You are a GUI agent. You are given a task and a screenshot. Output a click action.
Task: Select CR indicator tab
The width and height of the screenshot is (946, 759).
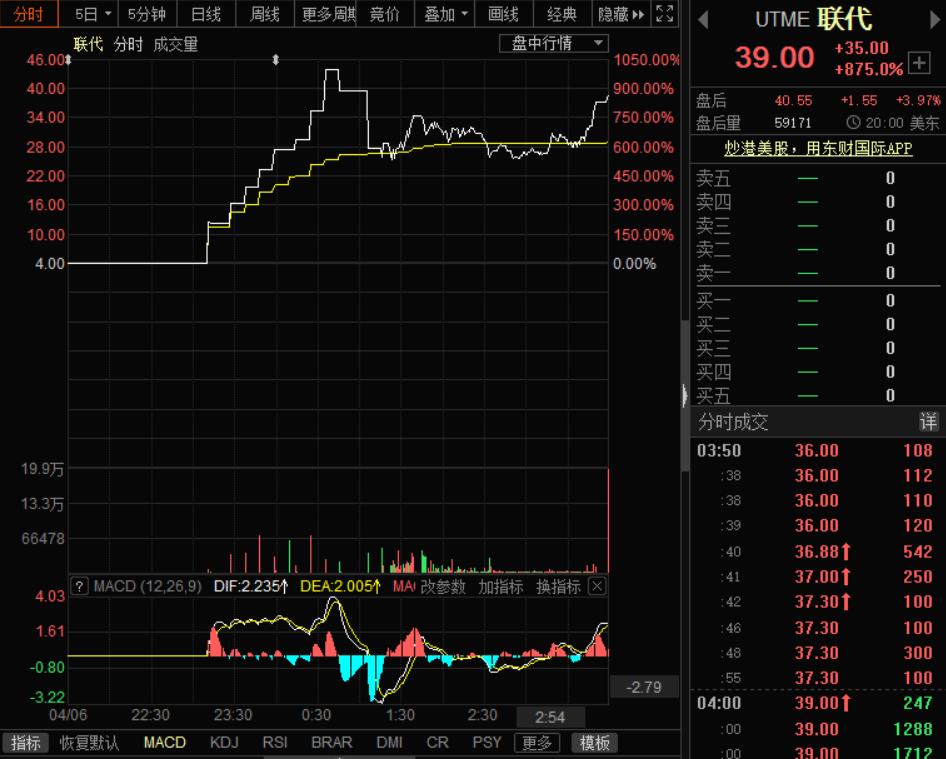click(437, 743)
